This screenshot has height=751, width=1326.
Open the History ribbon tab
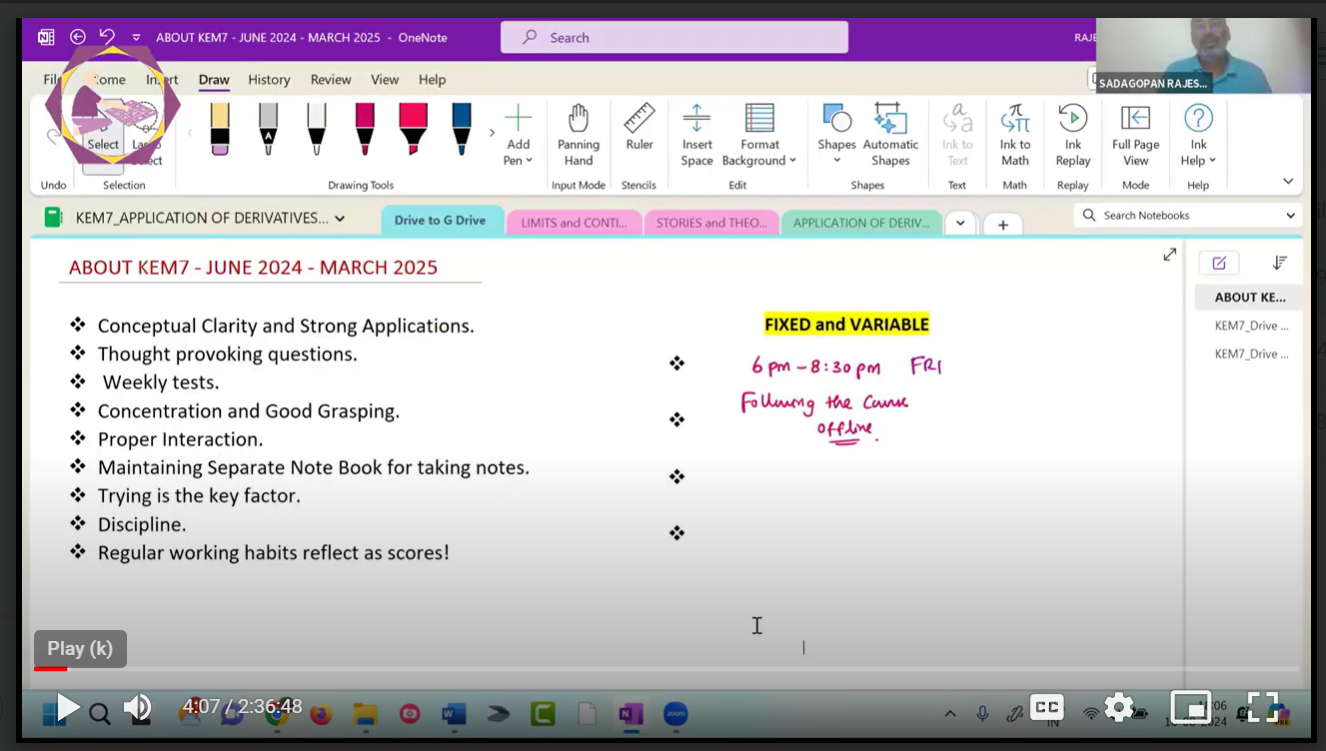(269, 80)
